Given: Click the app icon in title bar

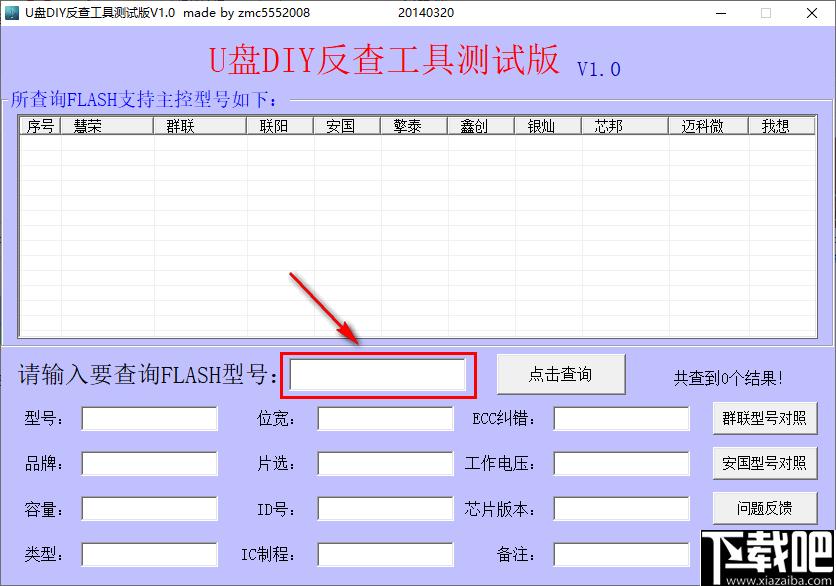Looking at the screenshot, I should coord(11,12).
